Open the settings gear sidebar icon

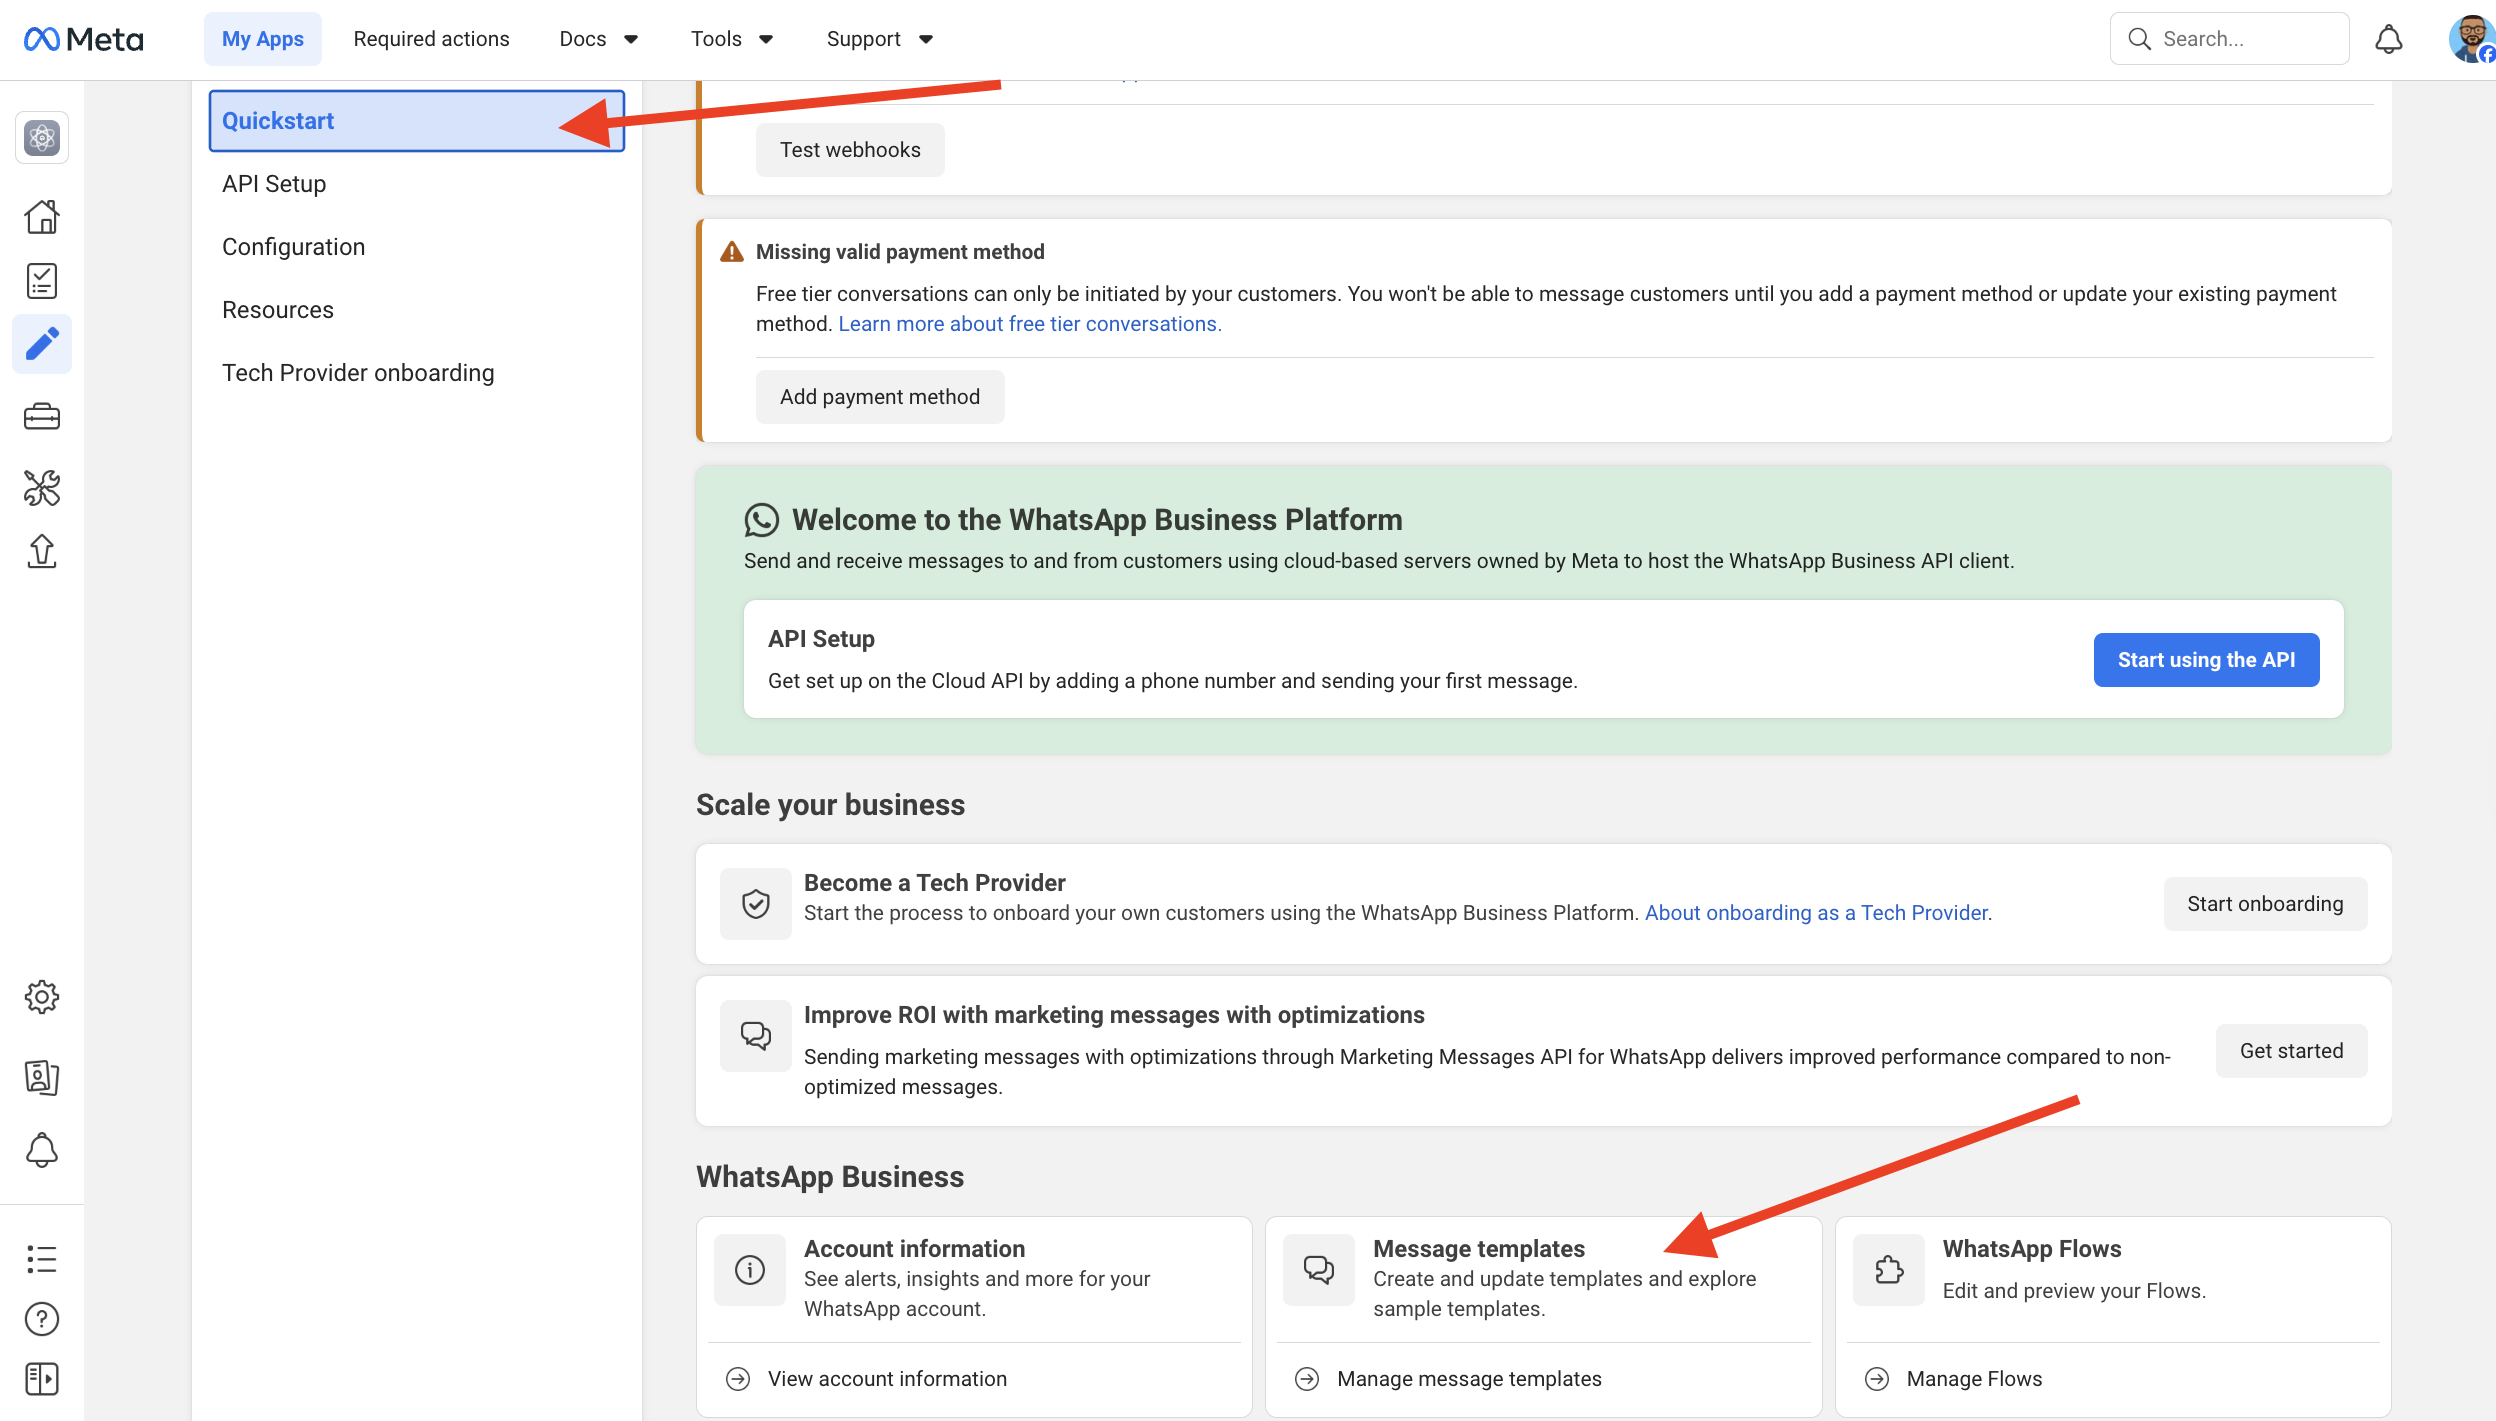(x=42, y=997)
